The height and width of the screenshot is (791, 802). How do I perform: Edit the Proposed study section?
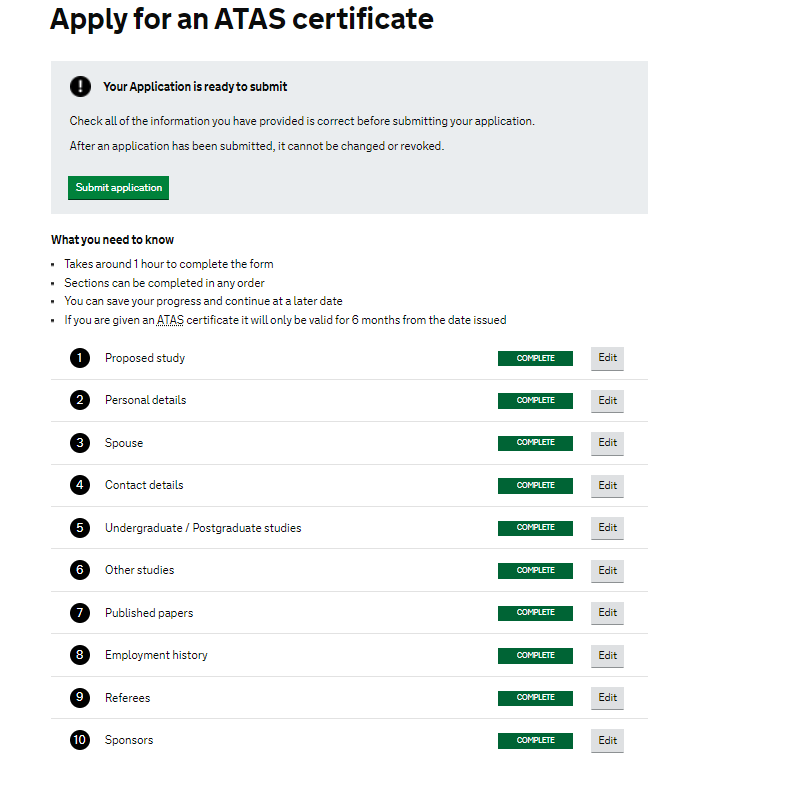[607, 358]
